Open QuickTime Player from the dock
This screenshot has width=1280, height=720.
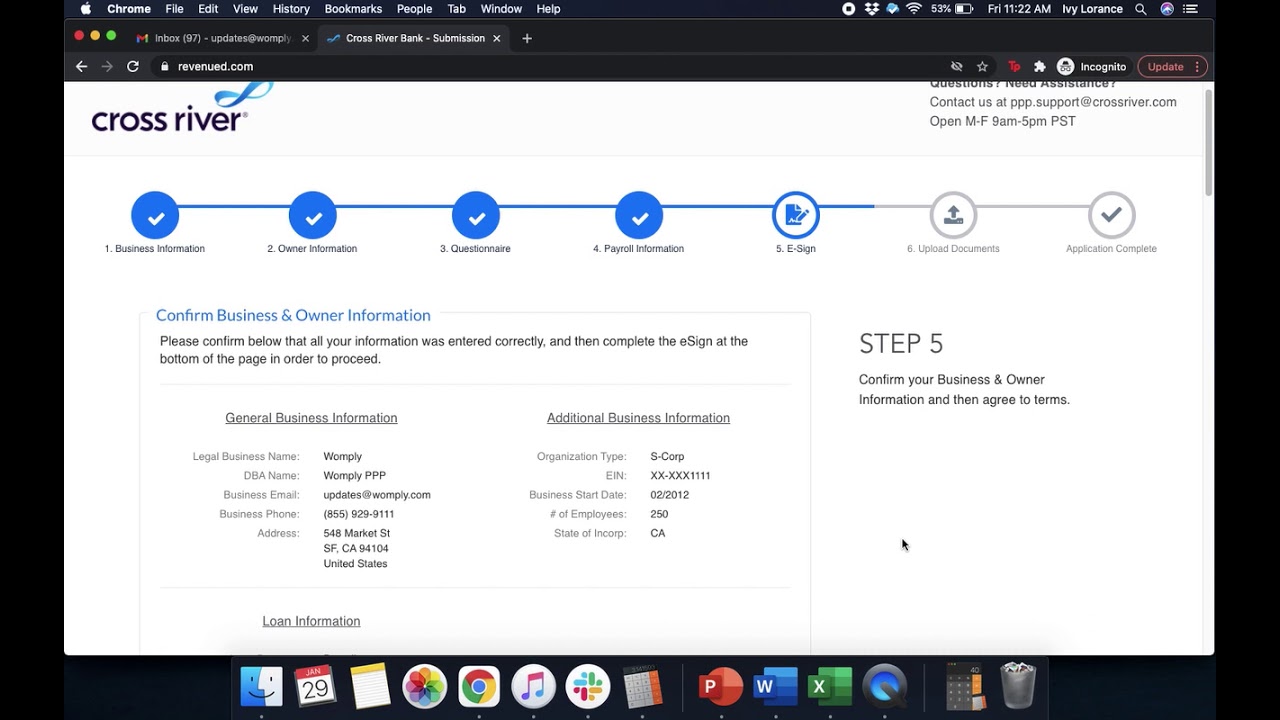point(885,687)
